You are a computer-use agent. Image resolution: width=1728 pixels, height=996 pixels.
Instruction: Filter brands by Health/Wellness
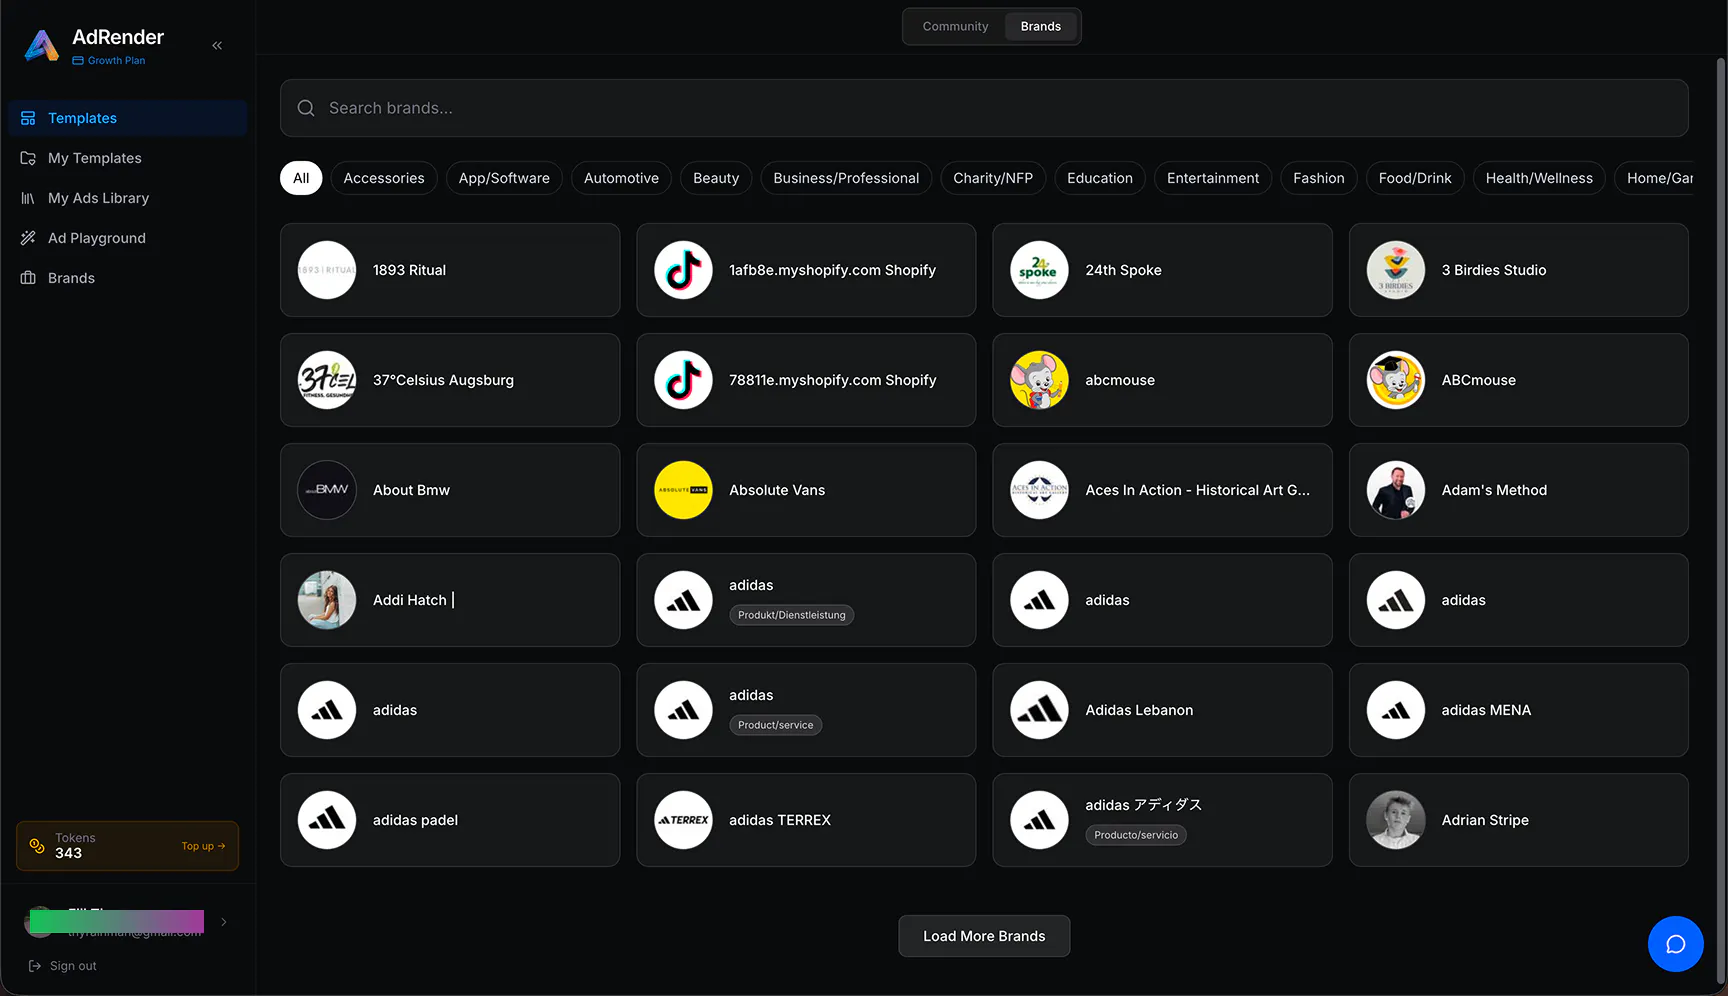pos(1539,178)
